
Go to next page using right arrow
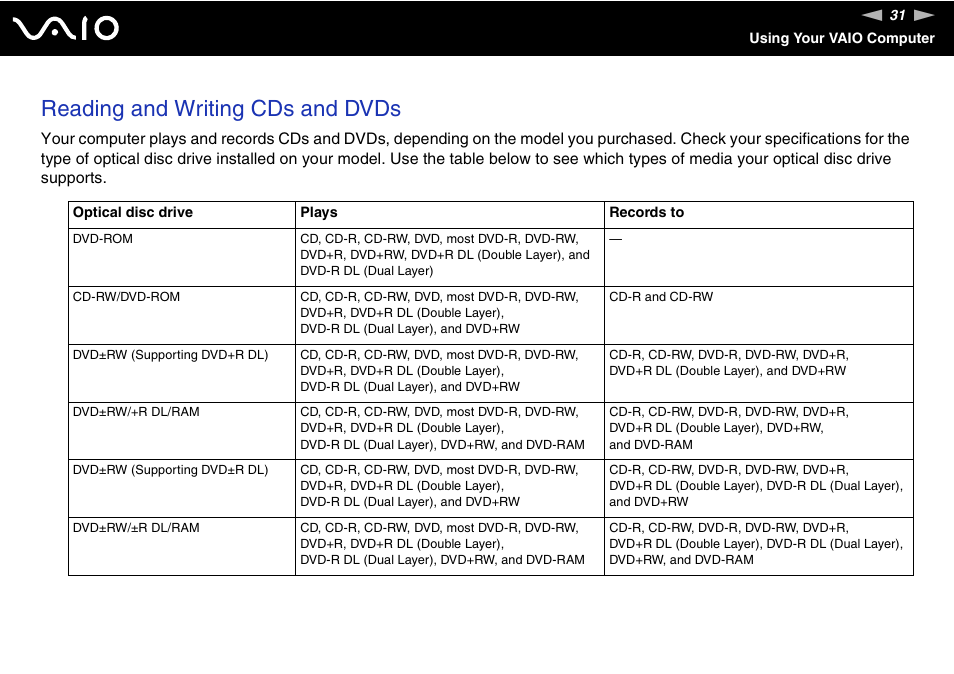[x=924, y=15]
